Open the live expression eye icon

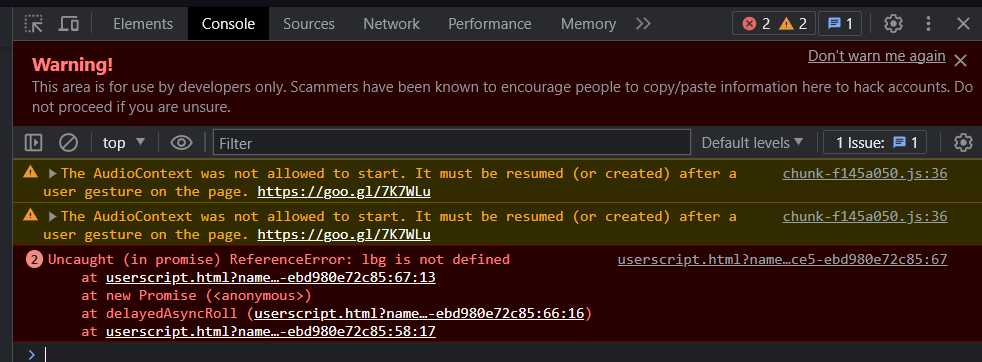pyautogui.click(x=182, y=143)
